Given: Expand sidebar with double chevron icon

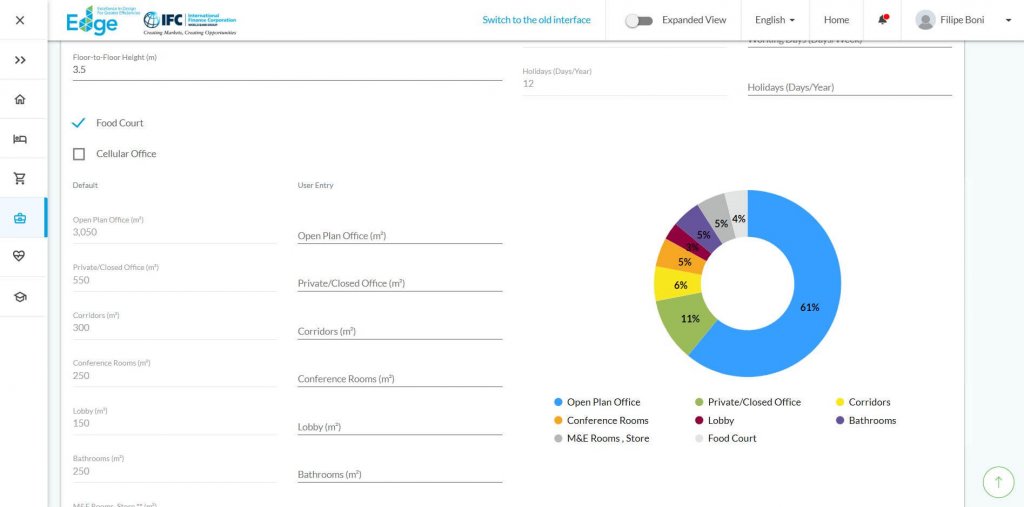Looking at the screenshot, I should [x=20, y=60].
